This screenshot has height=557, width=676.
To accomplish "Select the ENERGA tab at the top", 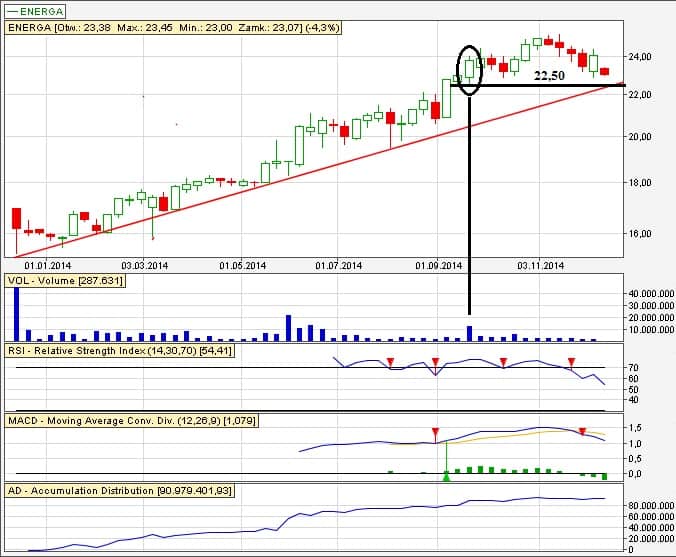I will pyautogui.click(x=36, y=12).
